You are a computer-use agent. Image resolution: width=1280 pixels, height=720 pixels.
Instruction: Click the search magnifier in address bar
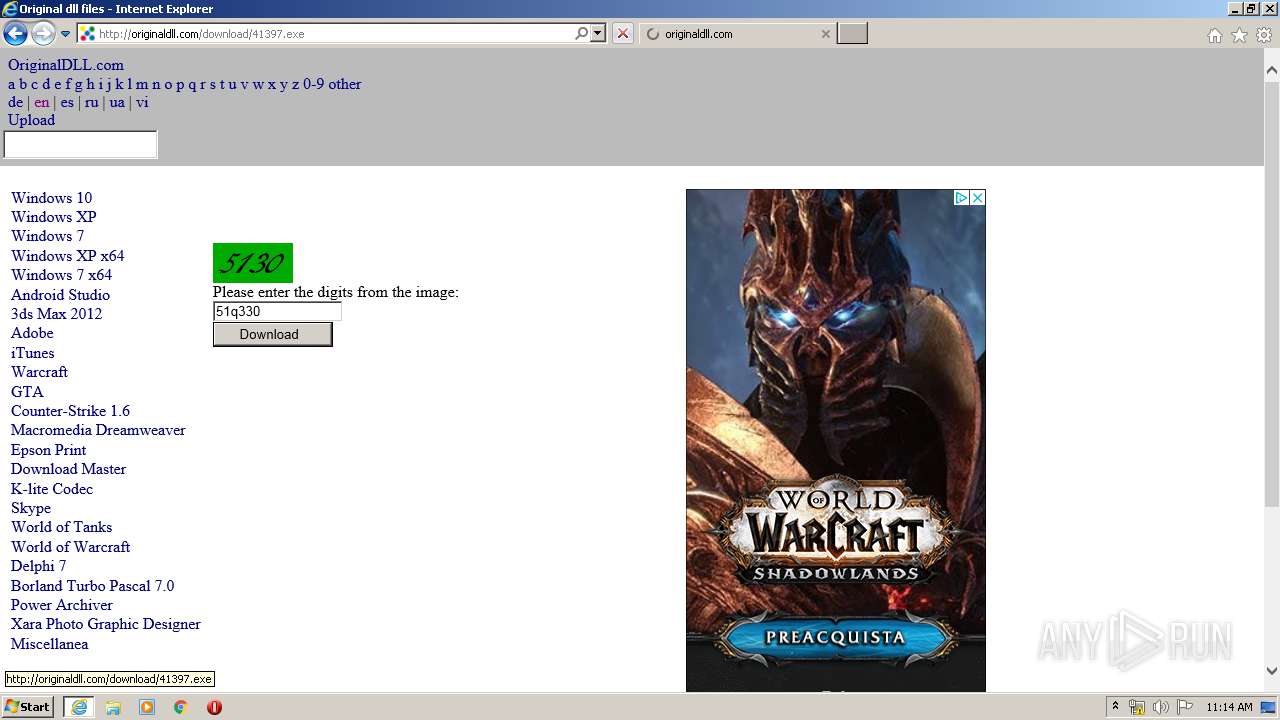[x=581, y=33]
